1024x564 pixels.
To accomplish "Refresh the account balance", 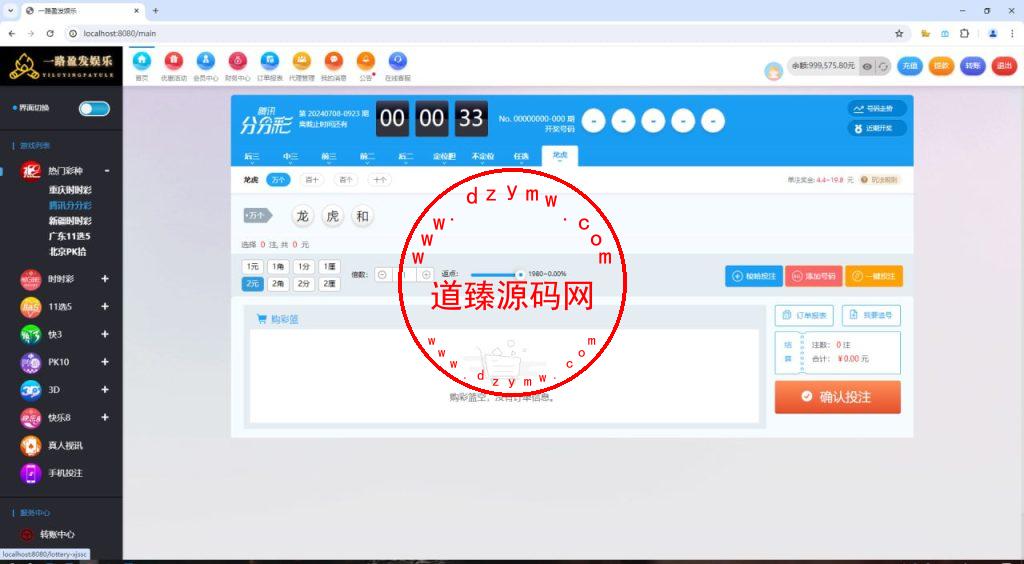I will click(883, 66).
